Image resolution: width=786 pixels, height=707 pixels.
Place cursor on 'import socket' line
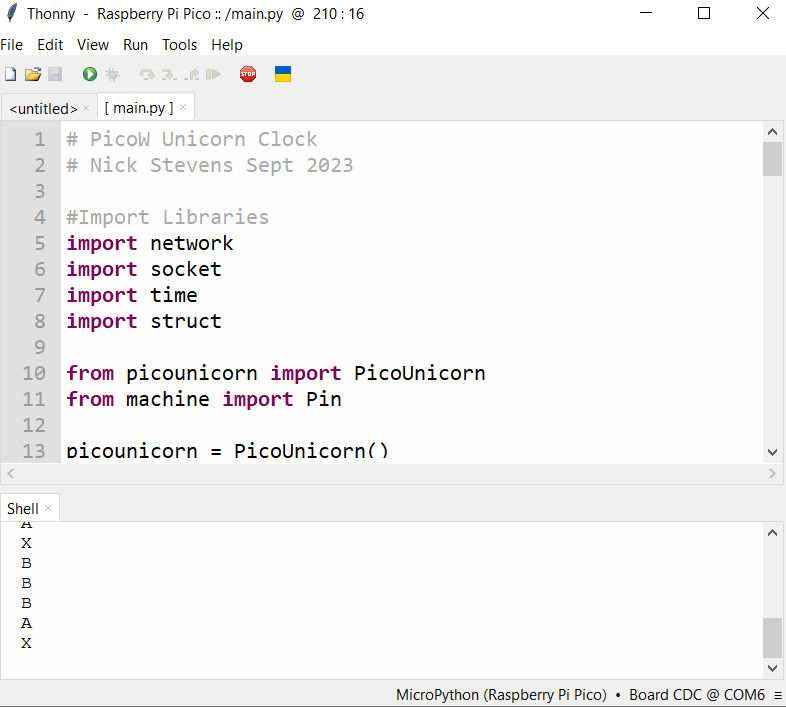point(144,269)
